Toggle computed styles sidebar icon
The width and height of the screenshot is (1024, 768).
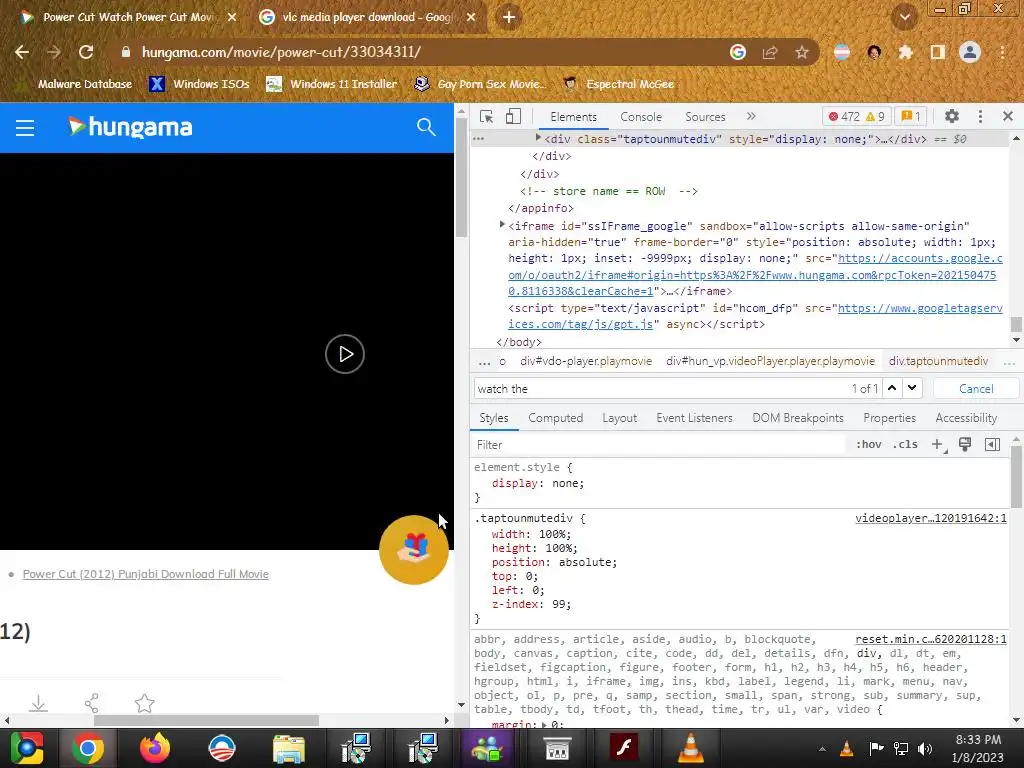[x=992, y=444]
